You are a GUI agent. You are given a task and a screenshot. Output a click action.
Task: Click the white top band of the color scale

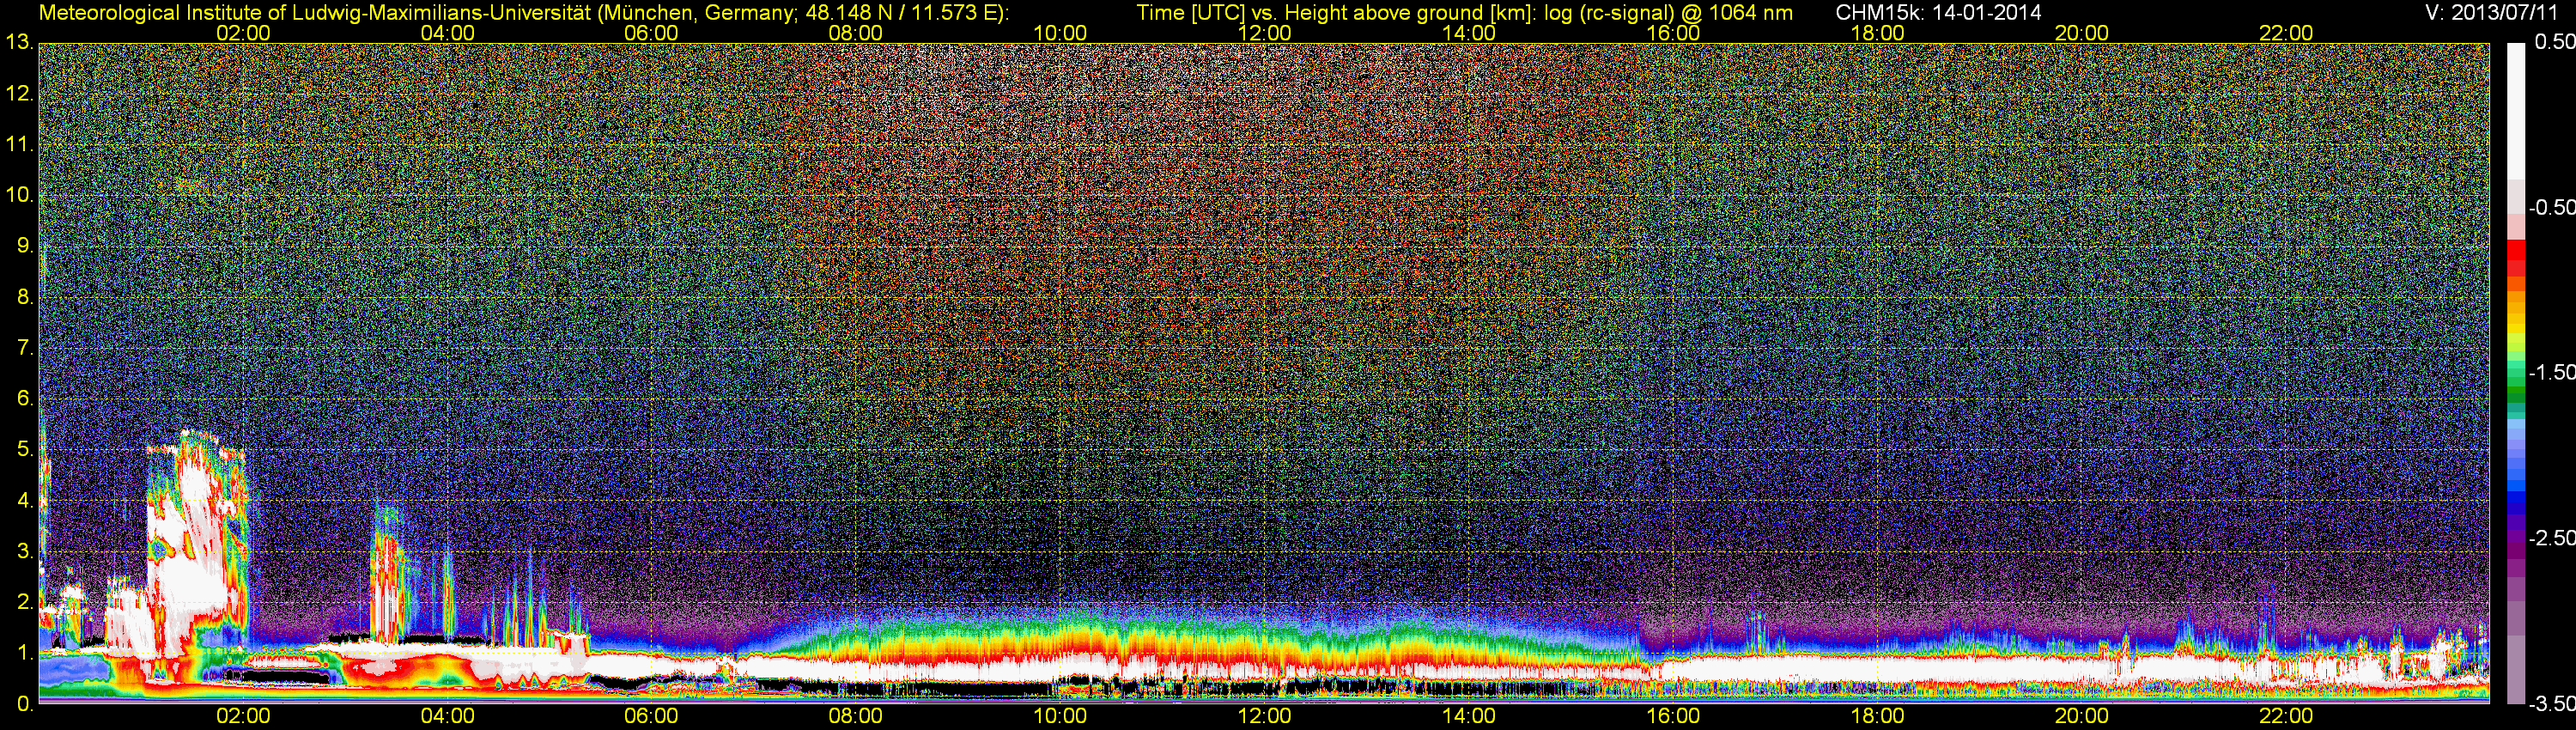pos(2516,111)
